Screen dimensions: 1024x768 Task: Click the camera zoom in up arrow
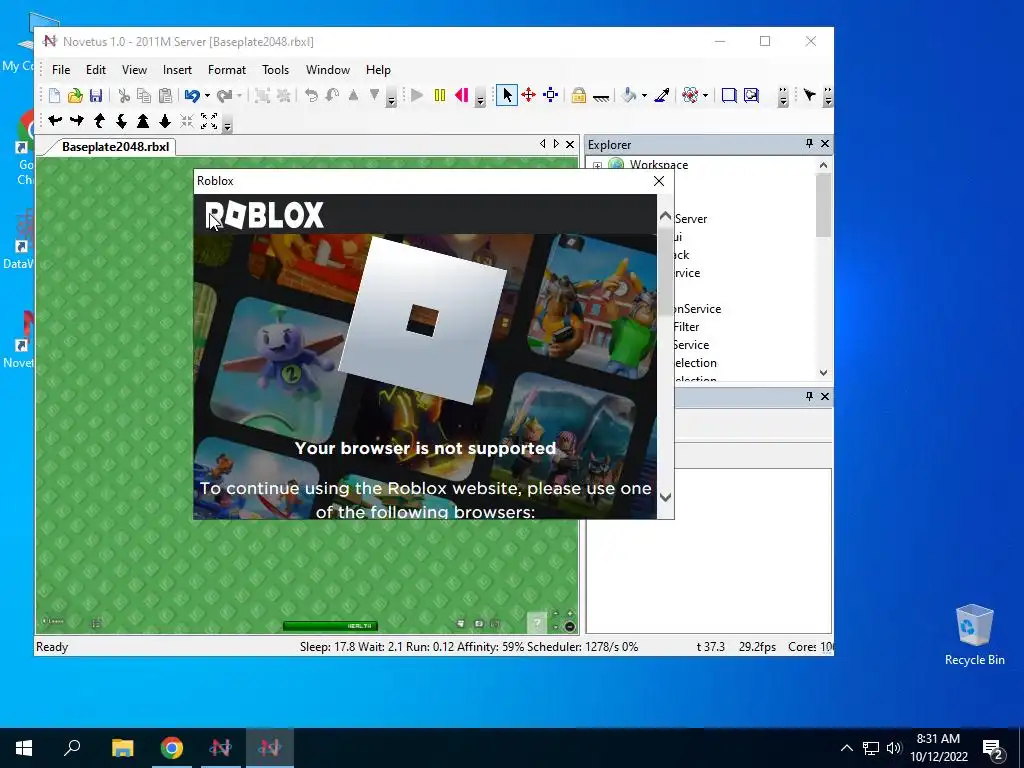tap(143, 121)
